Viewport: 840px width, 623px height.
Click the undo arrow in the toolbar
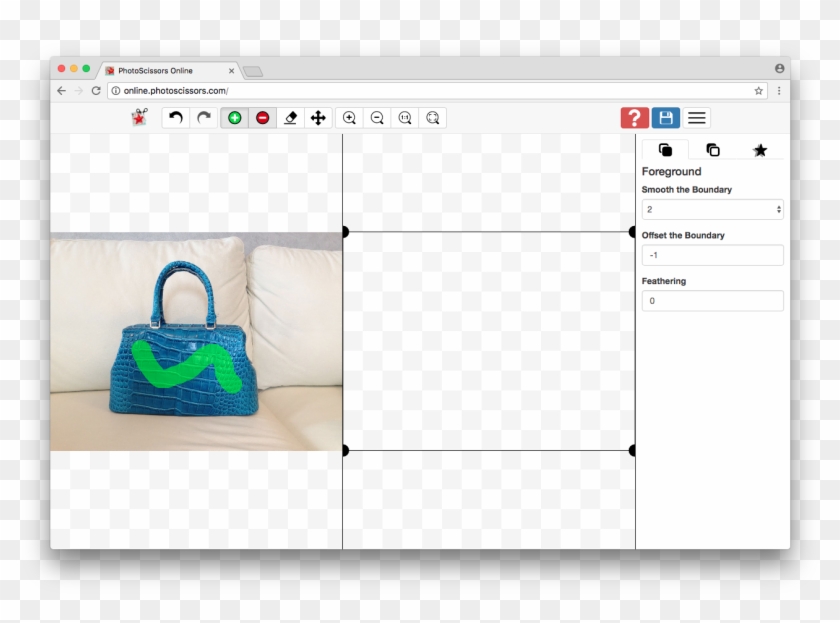pyautogui.click(x=176, y=118)
